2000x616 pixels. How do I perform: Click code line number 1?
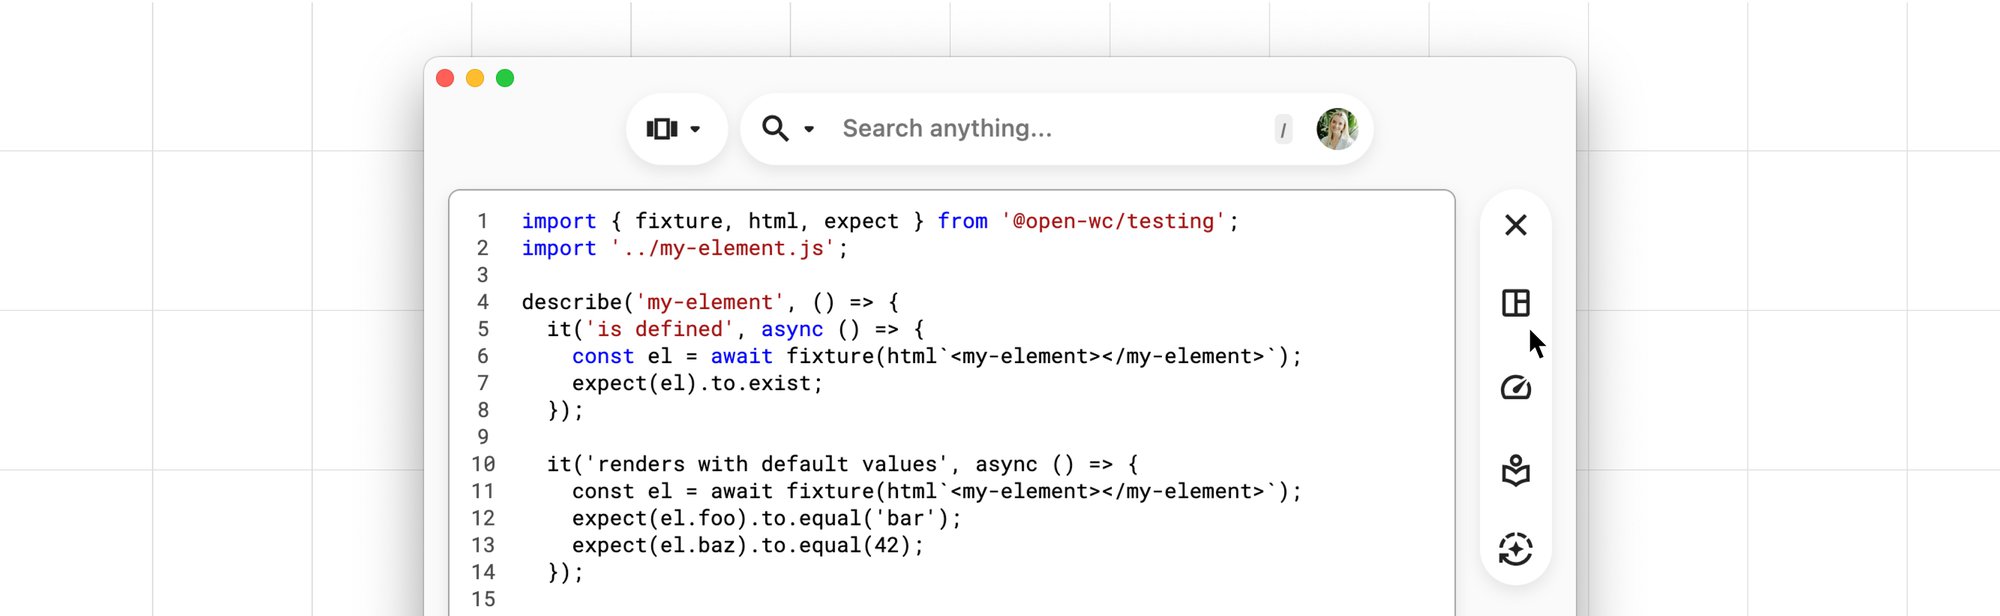483,221
